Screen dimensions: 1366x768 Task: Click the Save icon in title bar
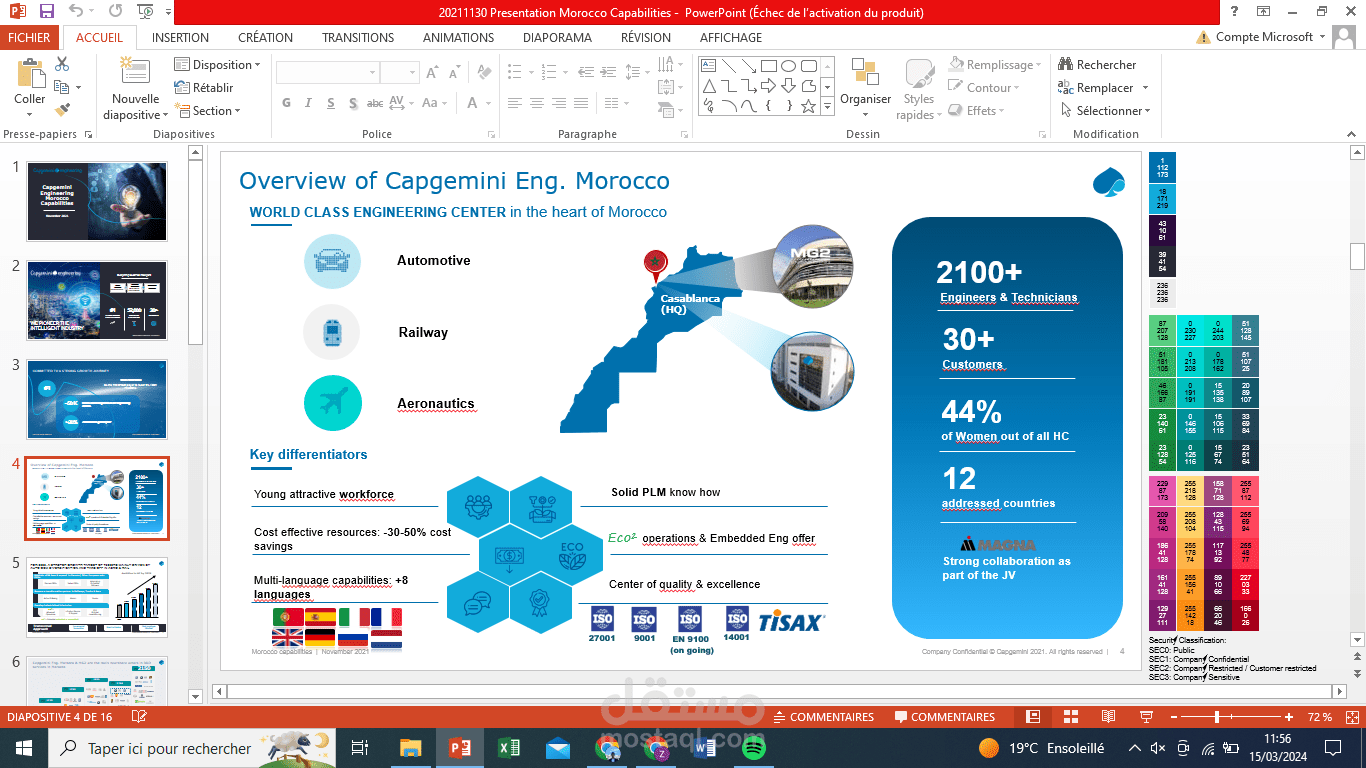click(x=46, y=12)
